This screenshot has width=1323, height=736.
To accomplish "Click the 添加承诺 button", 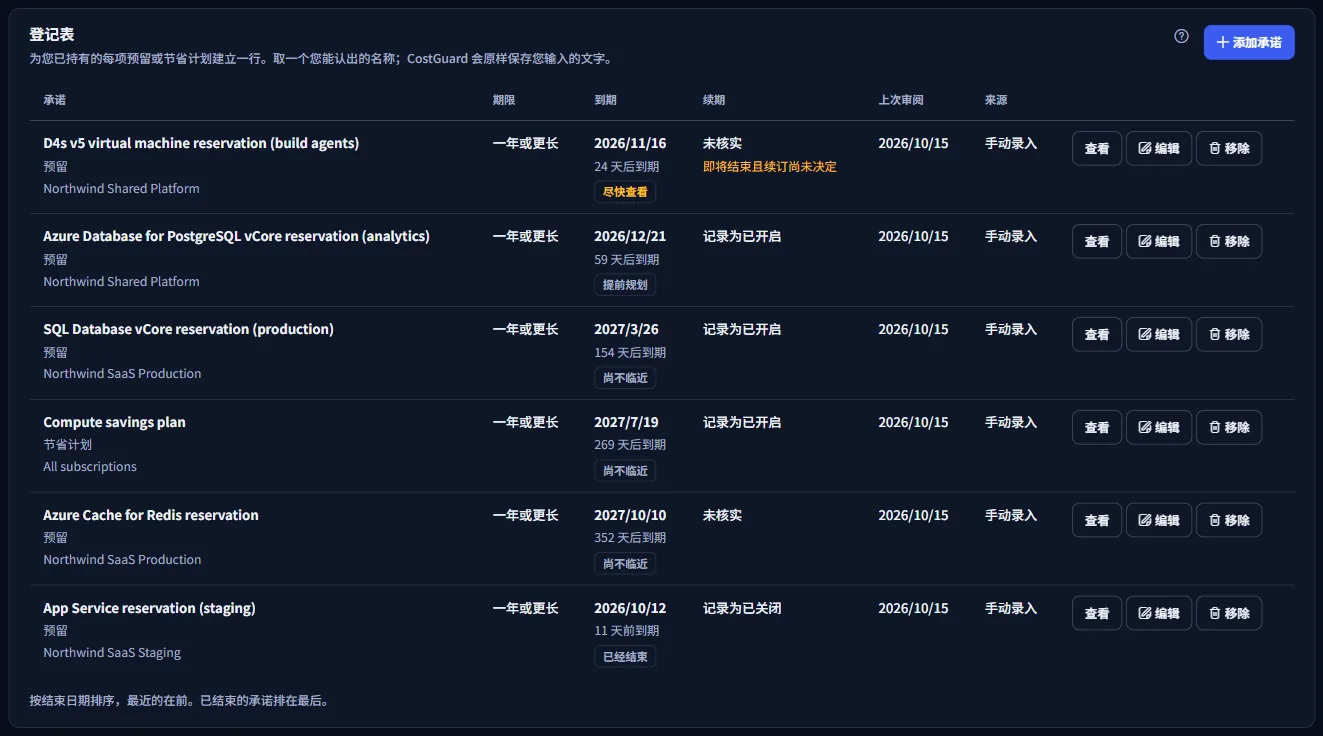I will tap(1249, 42).
